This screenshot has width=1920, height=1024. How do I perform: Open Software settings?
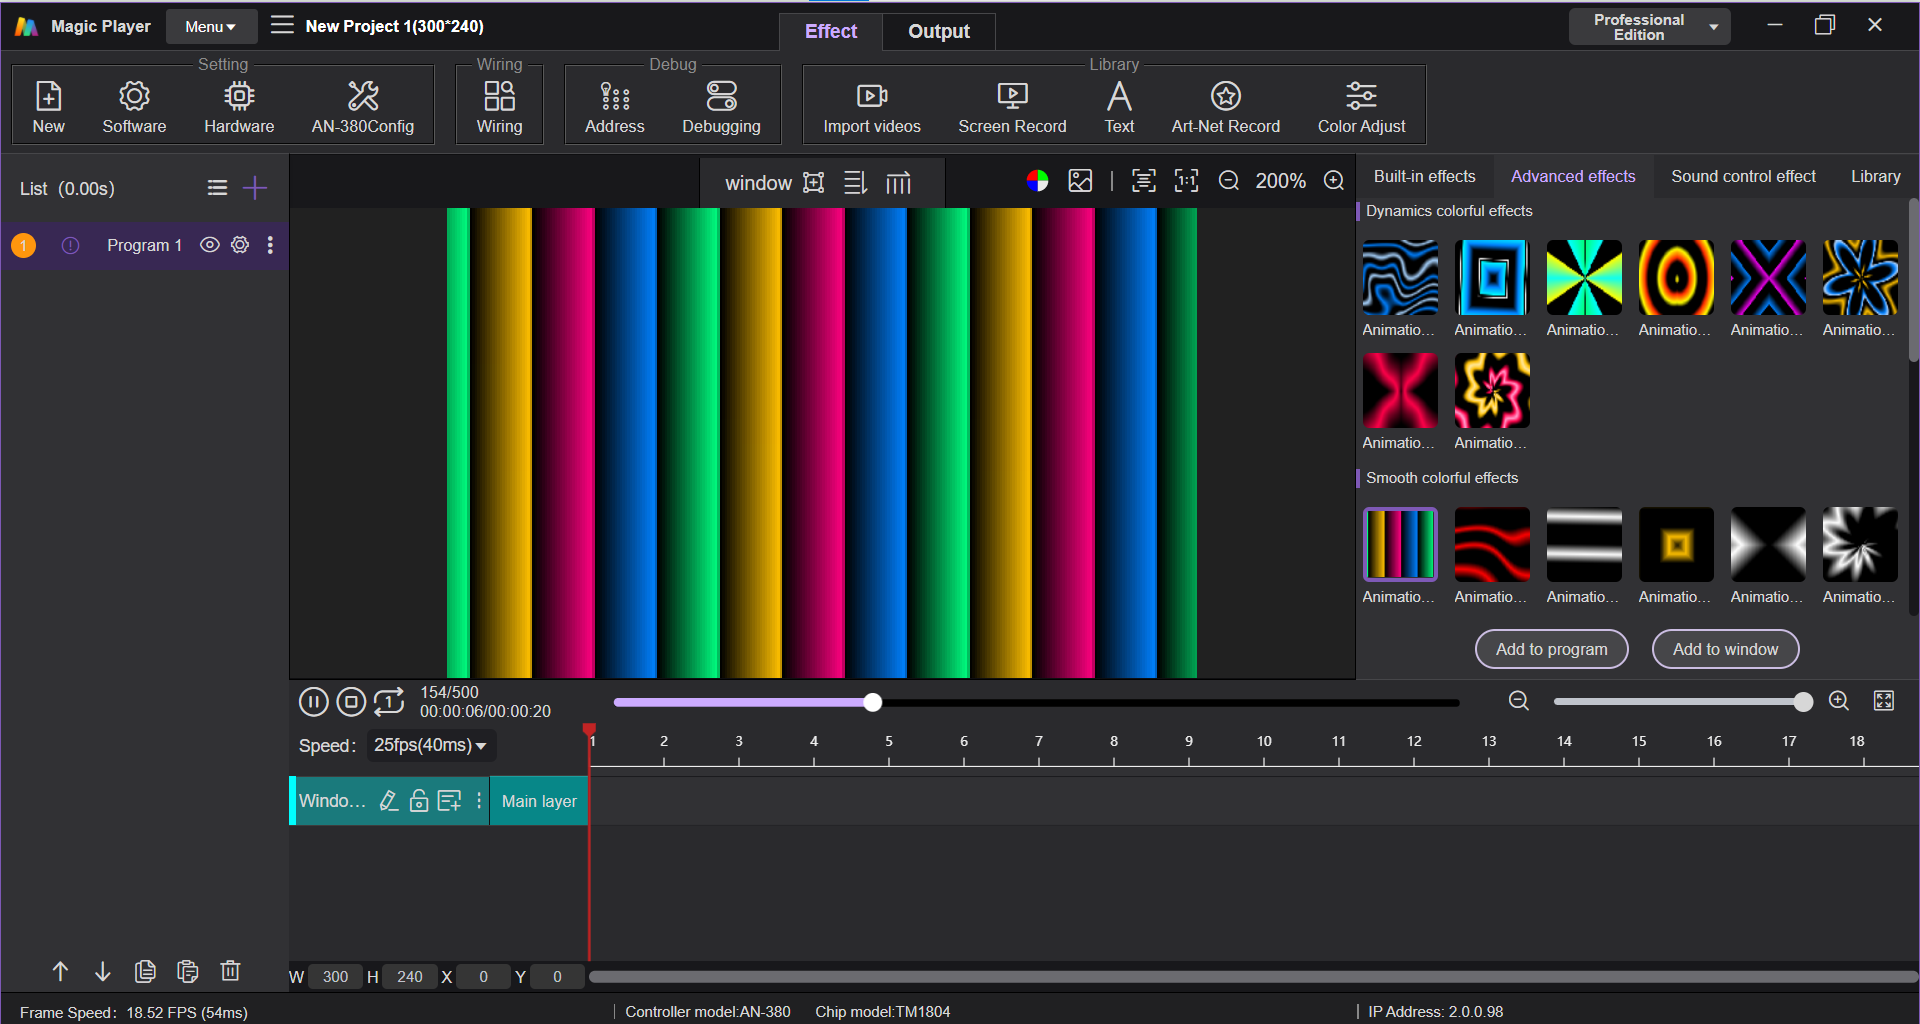point(134,106)
